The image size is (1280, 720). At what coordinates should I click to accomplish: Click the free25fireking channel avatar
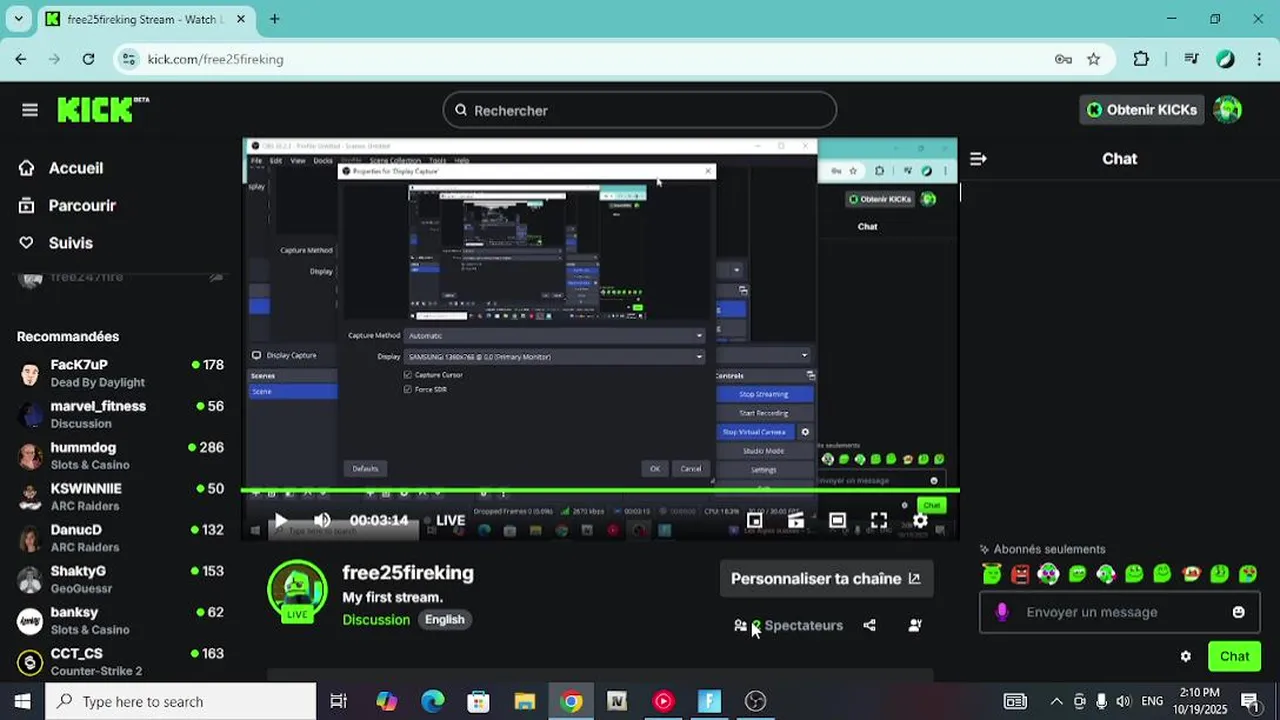coord(297,590)
